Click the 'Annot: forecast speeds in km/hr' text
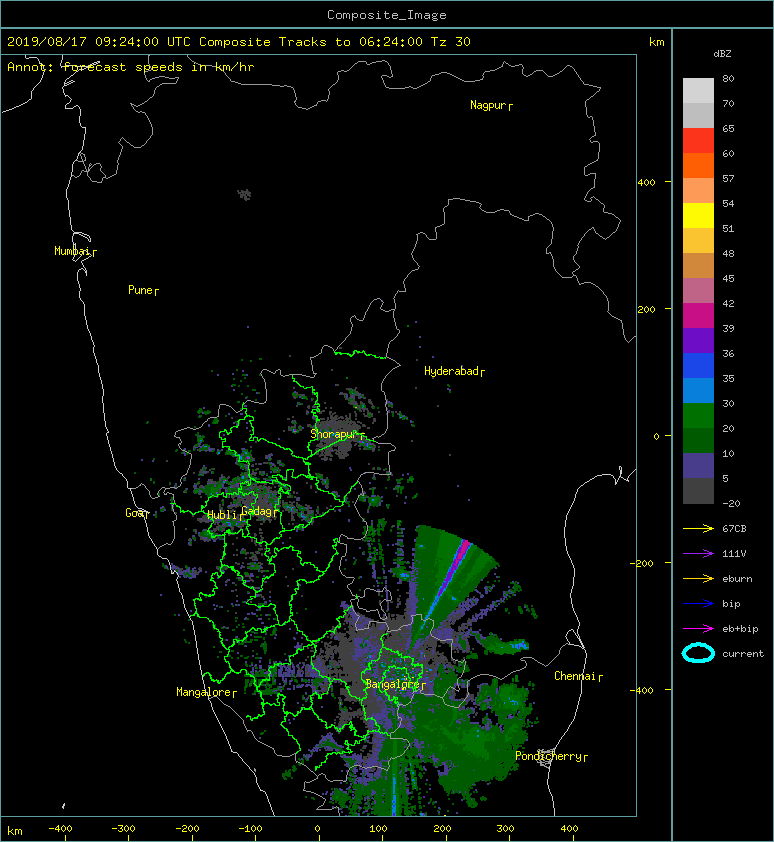Image resolution: width=774 pixels, height=842 pixels. click(x=131, y=67)
